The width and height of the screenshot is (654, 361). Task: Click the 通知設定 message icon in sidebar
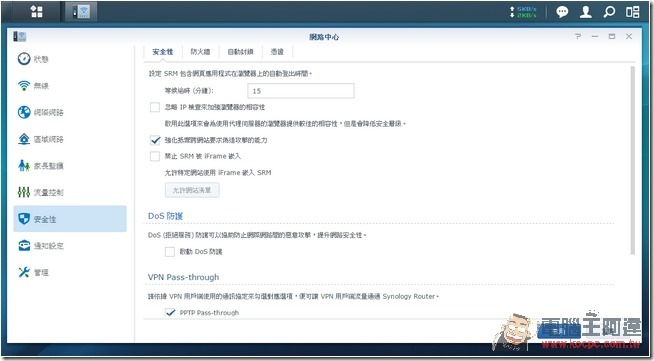click(24, 246)
